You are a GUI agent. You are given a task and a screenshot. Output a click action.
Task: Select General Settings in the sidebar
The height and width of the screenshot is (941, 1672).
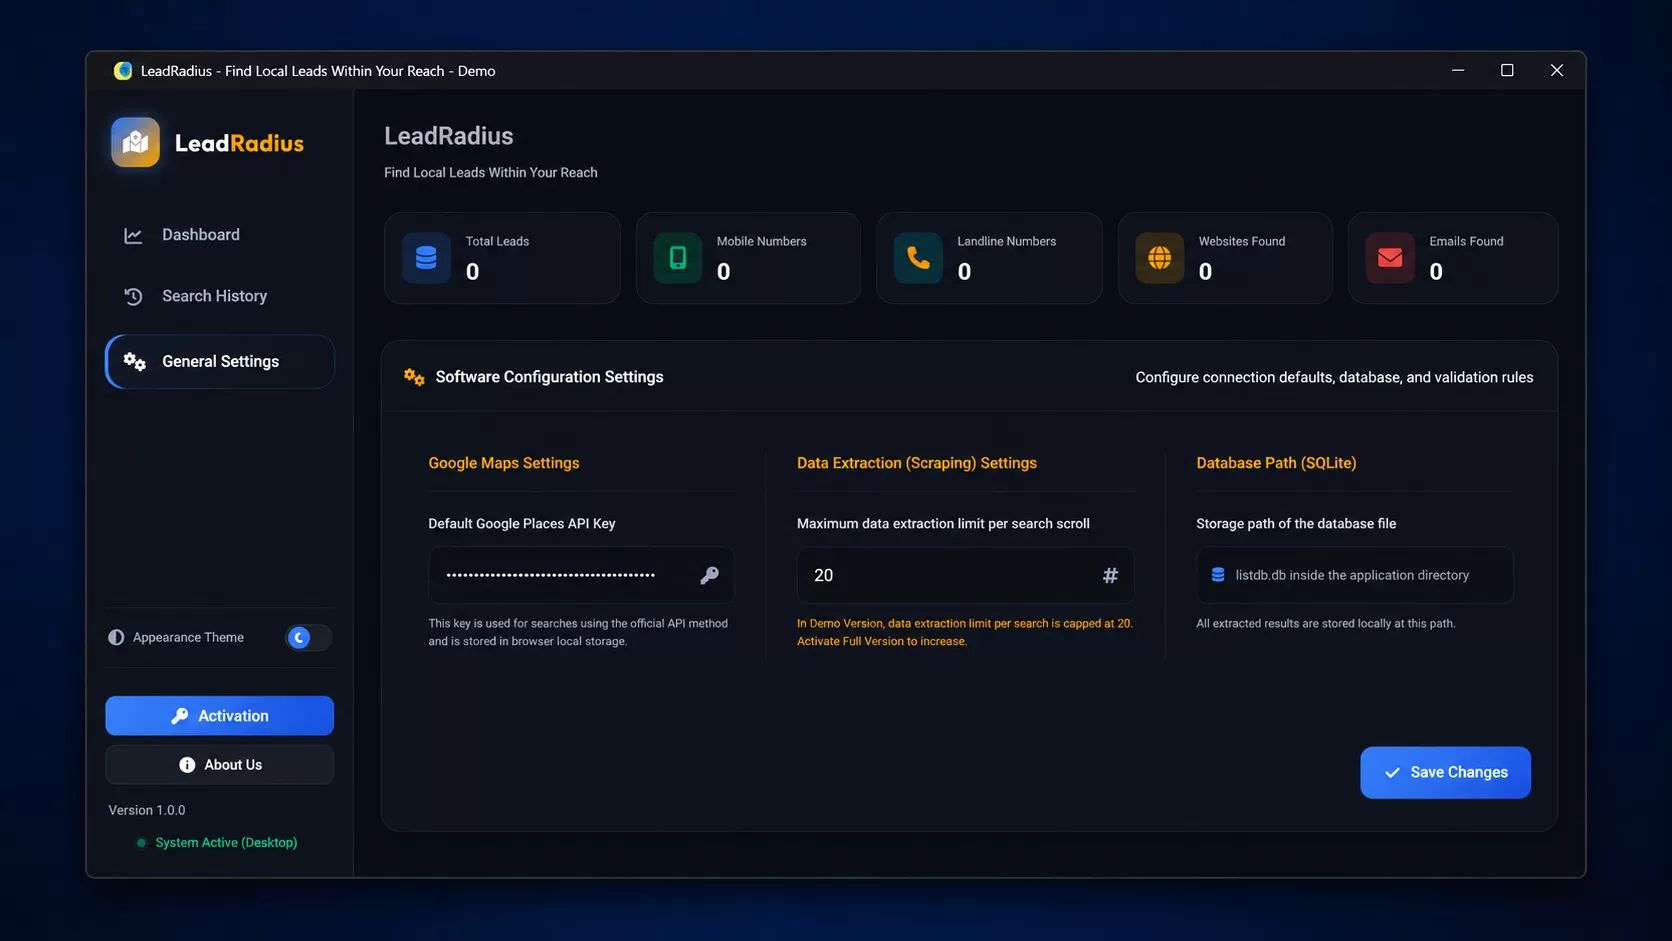pyautogui.click(x=220, y=361)
